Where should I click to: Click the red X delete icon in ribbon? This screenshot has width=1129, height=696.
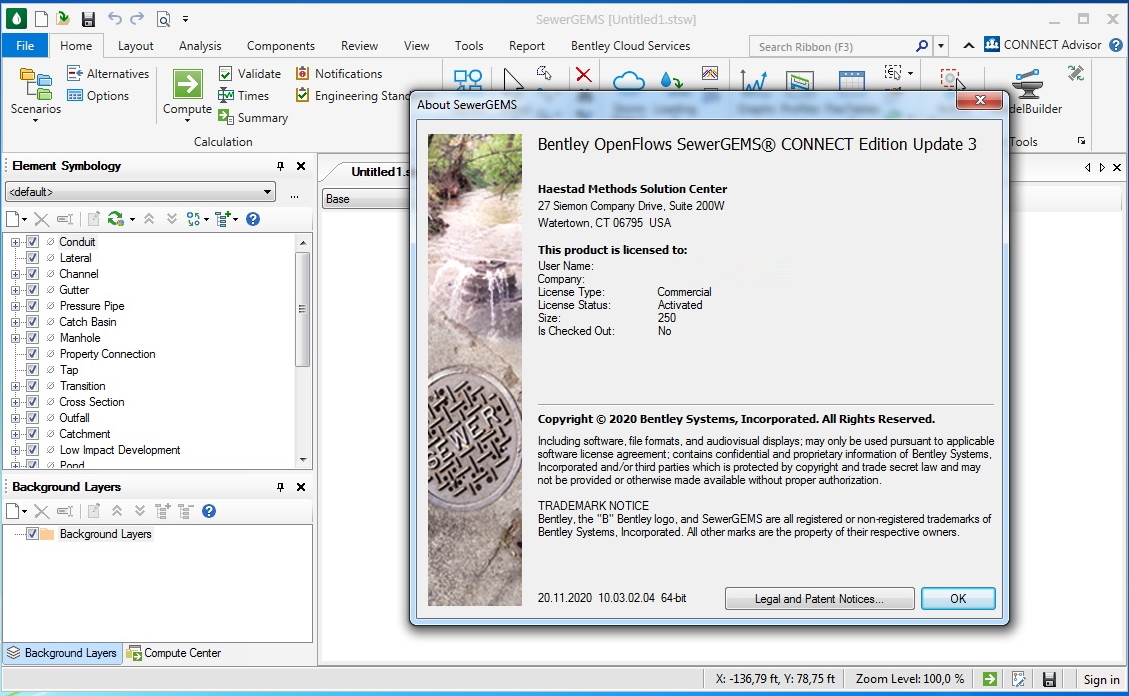583,74
